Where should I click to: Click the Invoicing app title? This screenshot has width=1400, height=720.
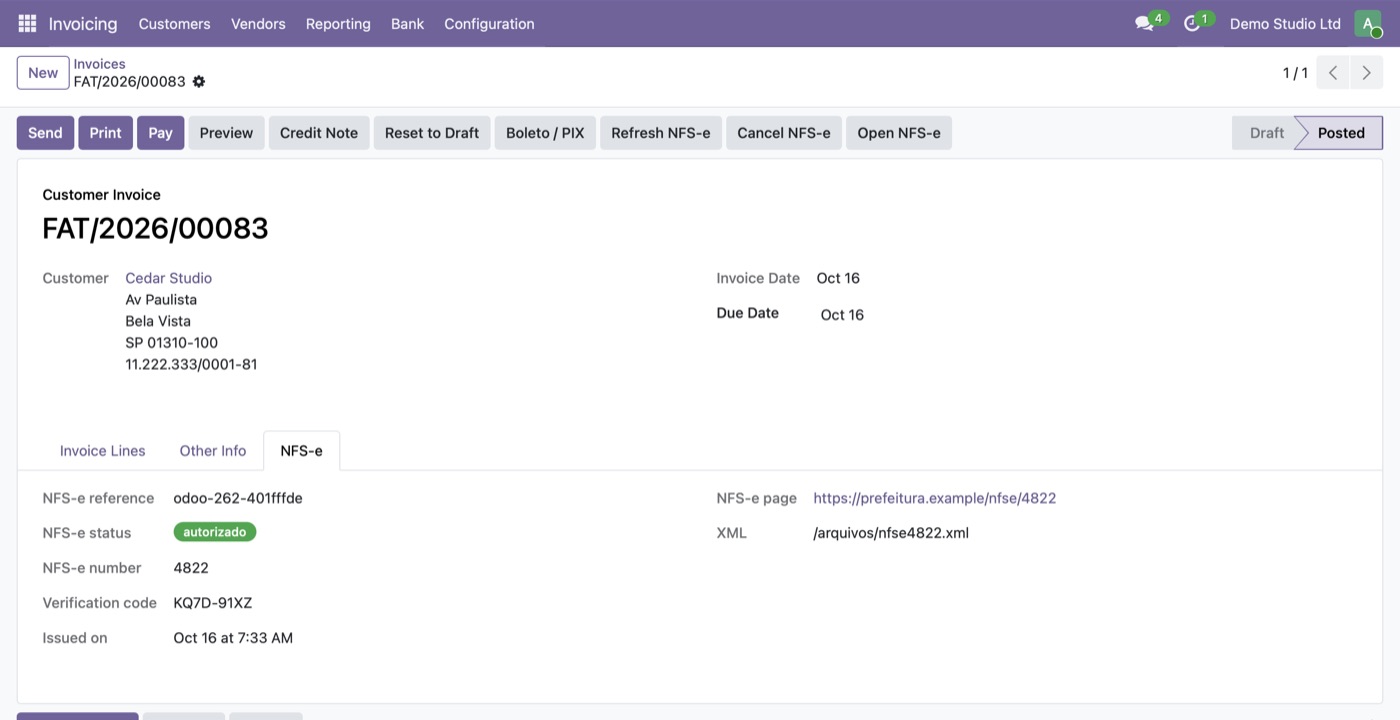(83, 23)
